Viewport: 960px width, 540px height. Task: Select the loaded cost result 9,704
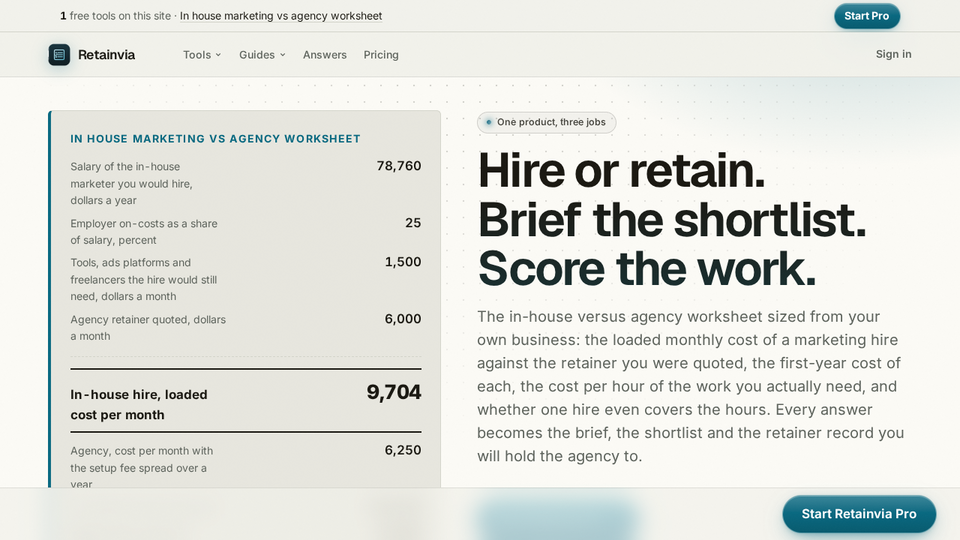click(x=394, y=392)
